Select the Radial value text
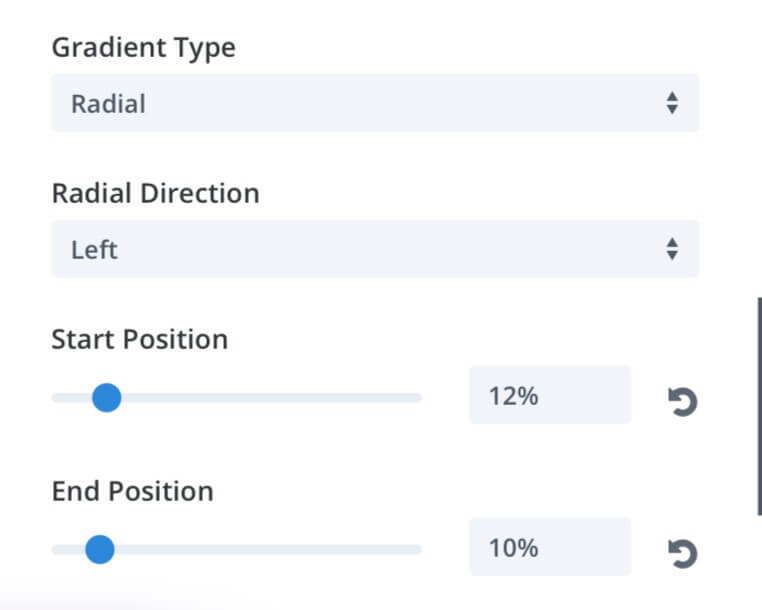762x610 pixels. (108, 104)
